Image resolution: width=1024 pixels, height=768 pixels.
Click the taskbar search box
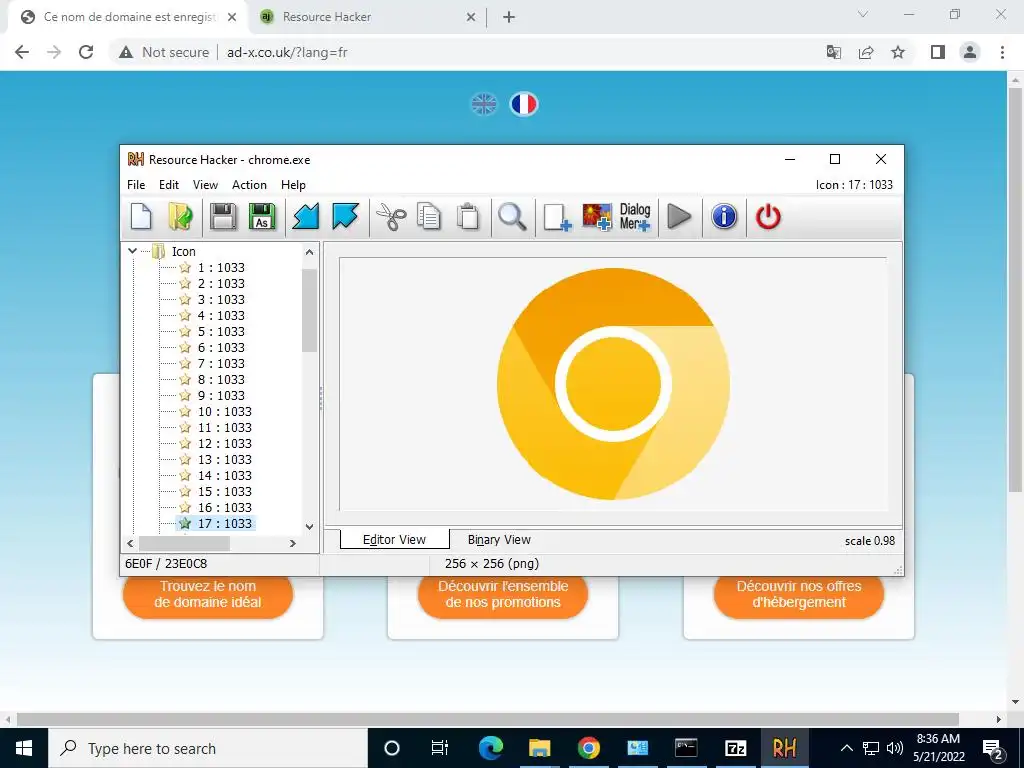click(208, 748)
